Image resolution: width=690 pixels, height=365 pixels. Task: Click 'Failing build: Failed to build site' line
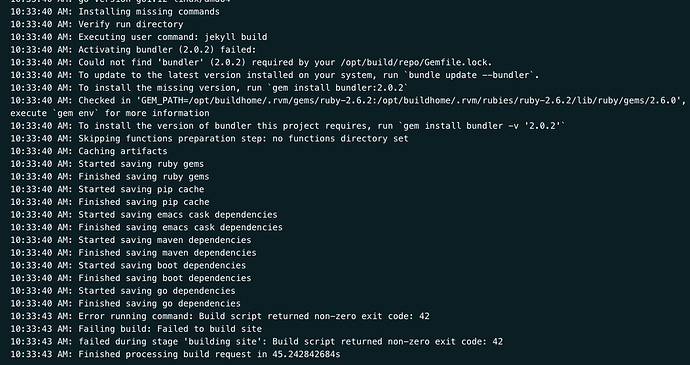[136, 329]
